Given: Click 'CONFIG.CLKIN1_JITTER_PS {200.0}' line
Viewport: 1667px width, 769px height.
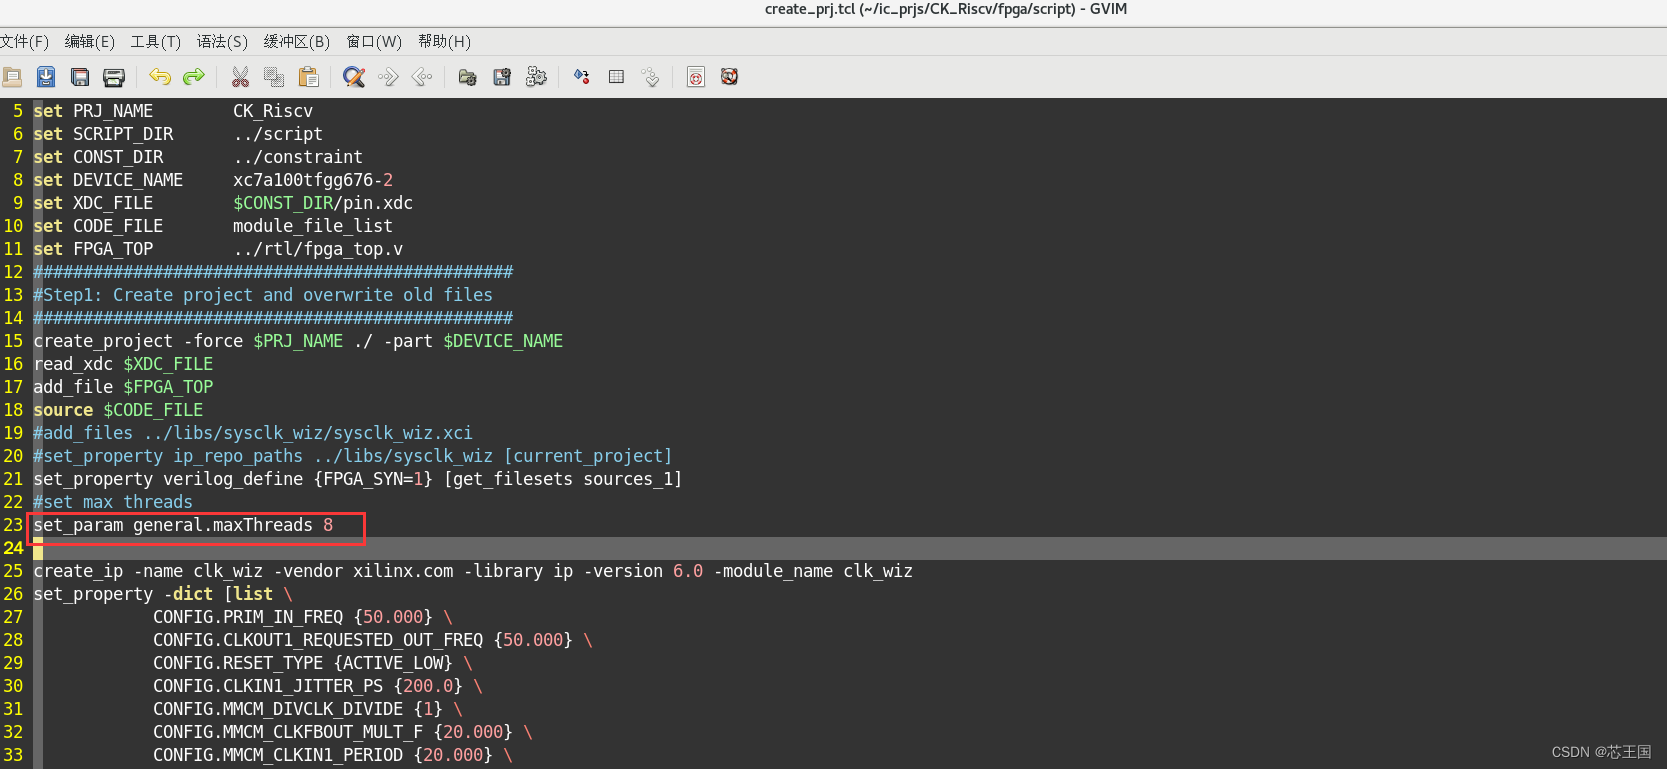Looking at the screenshot, I should click(318, 686).
